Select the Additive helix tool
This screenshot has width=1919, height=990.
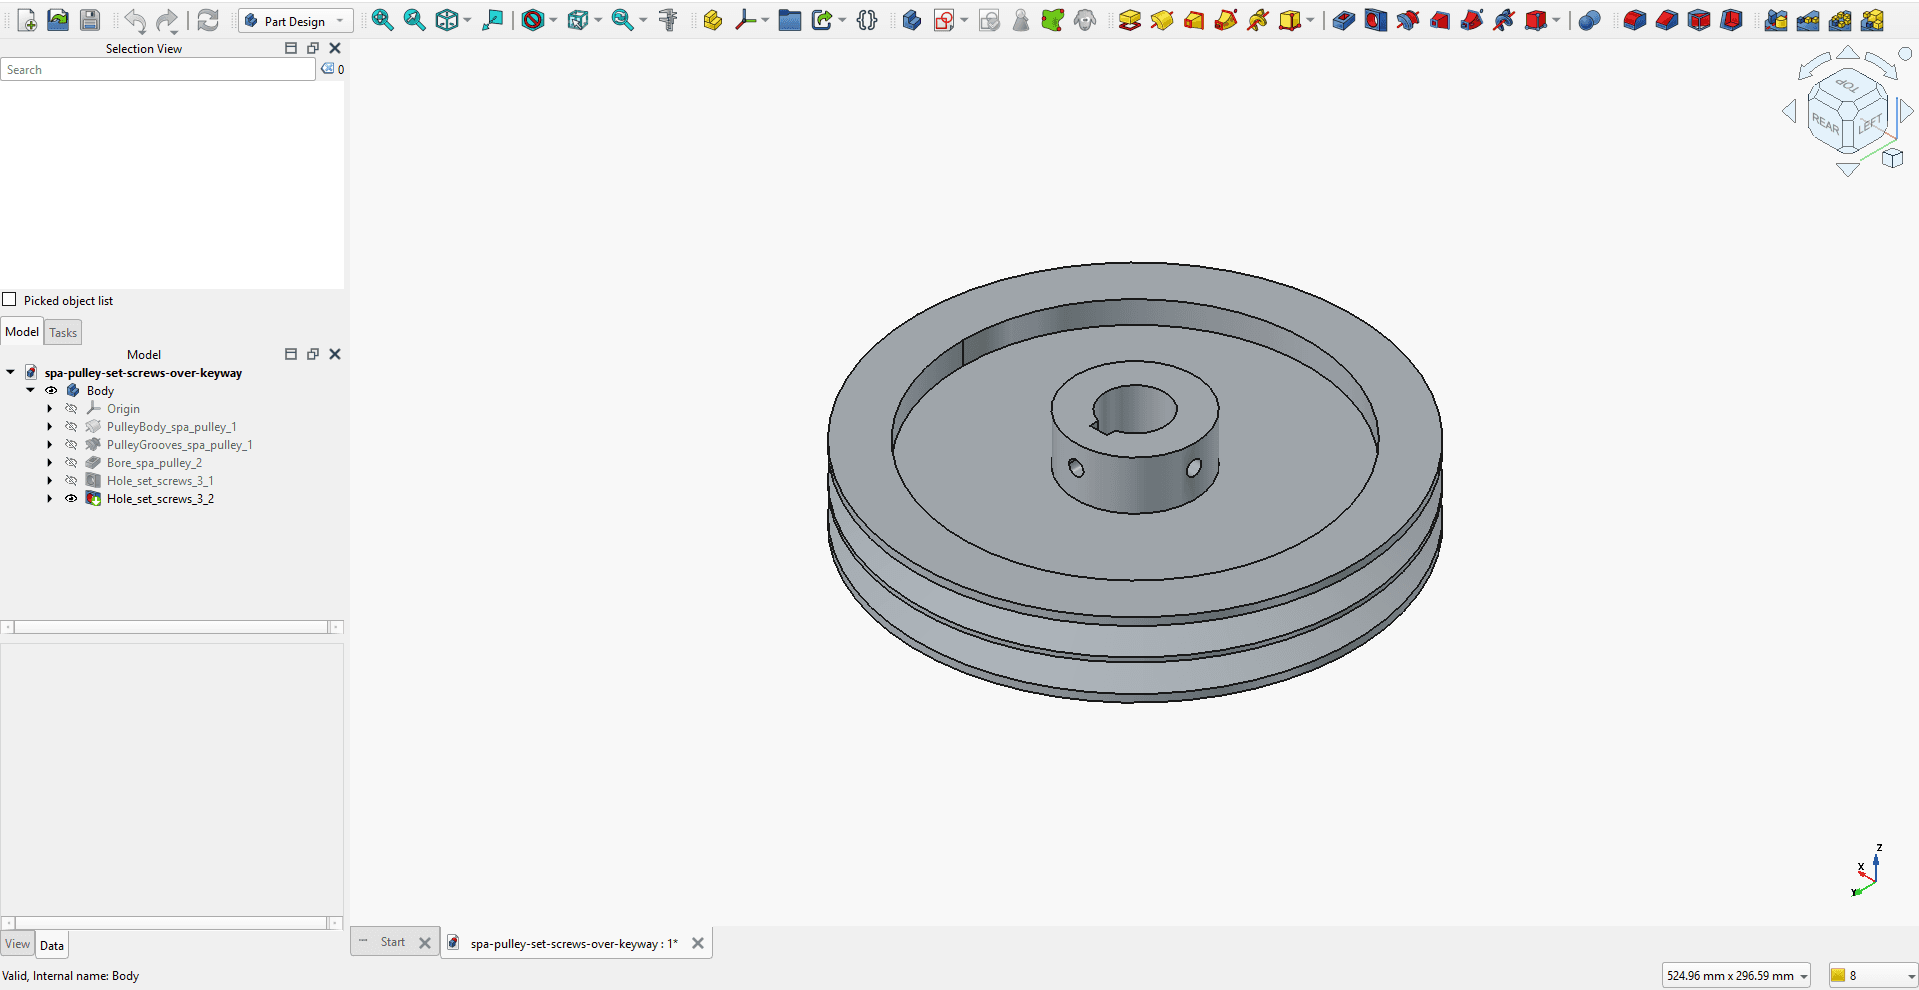pos(1258,20)
